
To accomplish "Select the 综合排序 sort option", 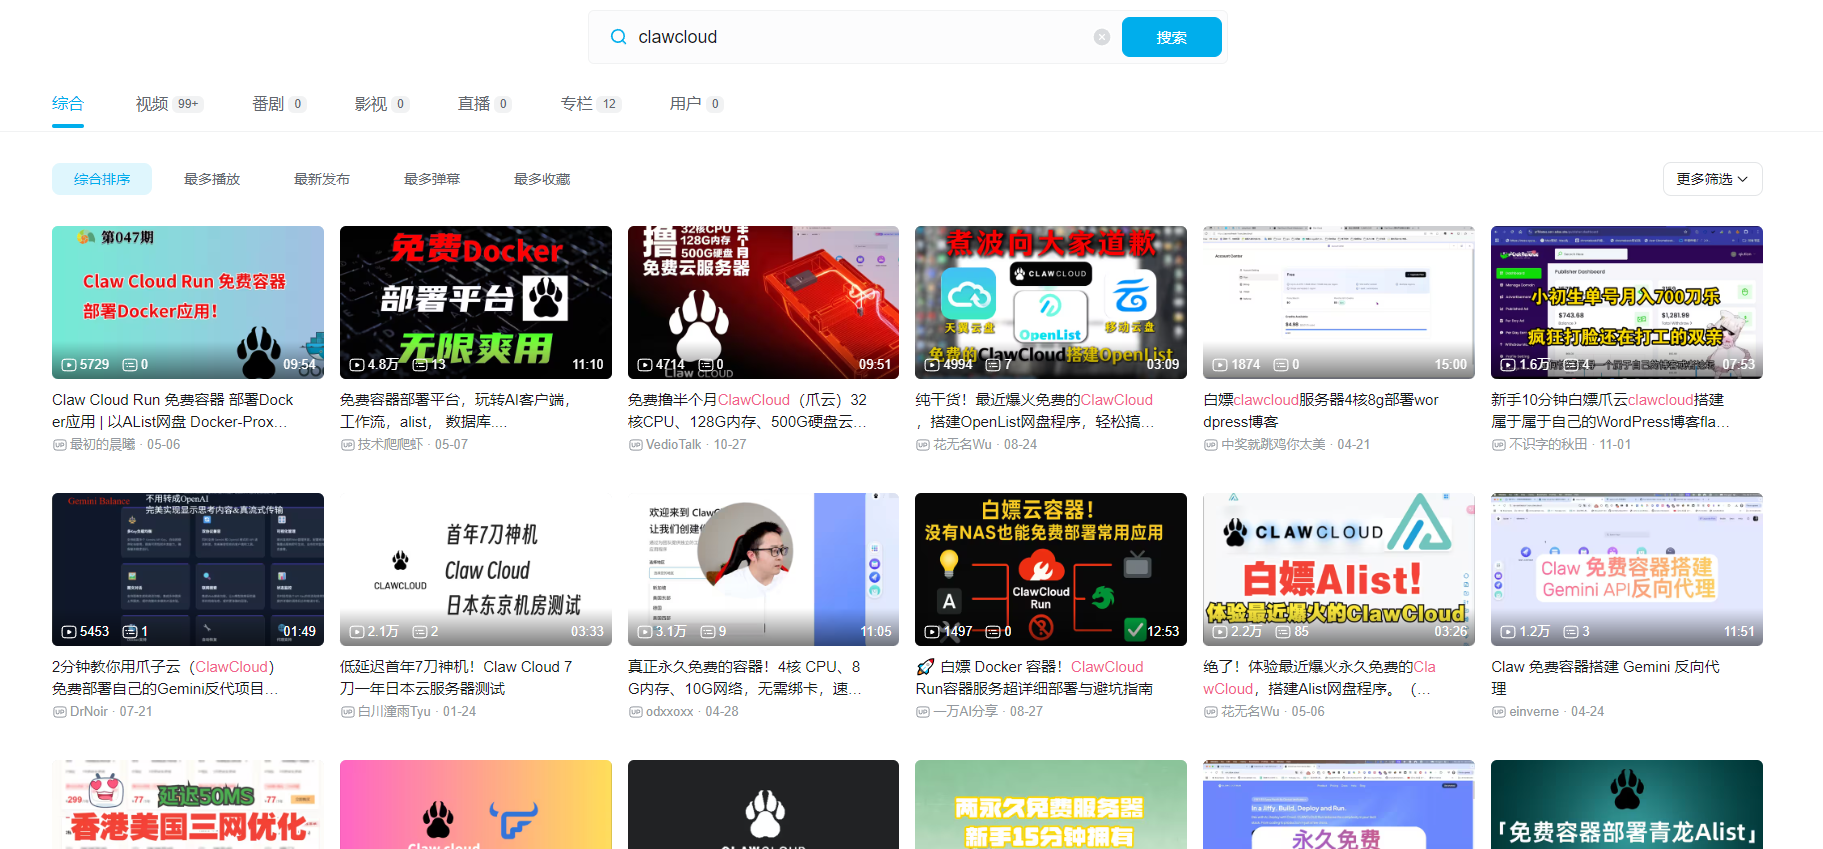I will [102, 179].
